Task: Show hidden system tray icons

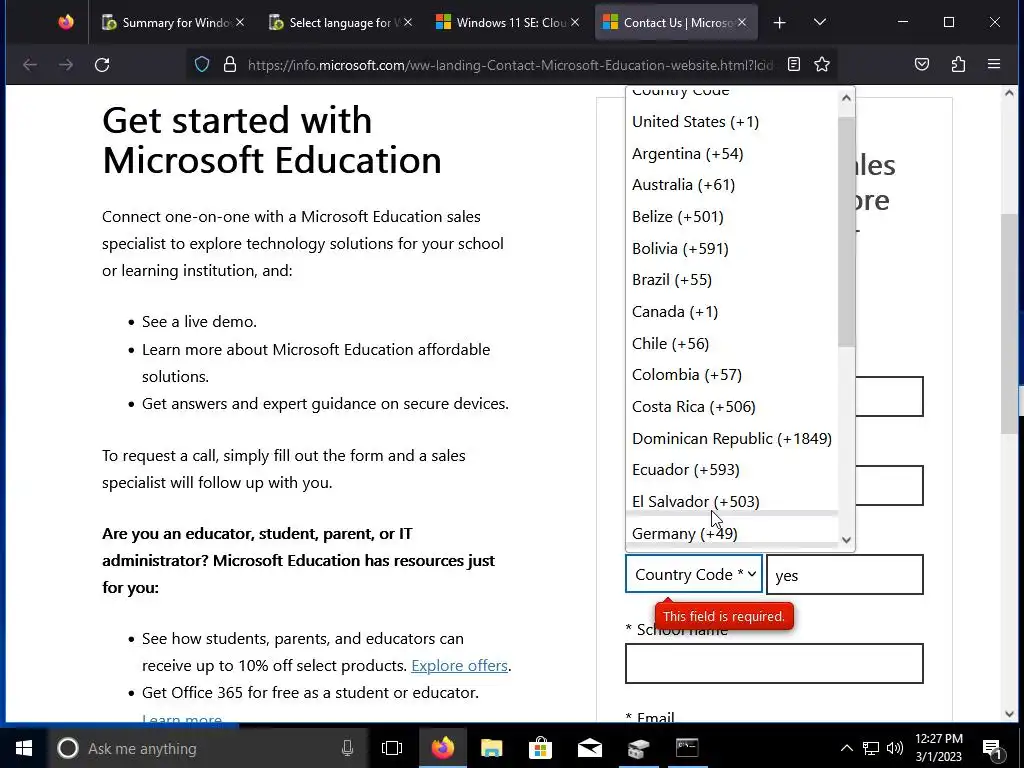Action: click(846, 748)
